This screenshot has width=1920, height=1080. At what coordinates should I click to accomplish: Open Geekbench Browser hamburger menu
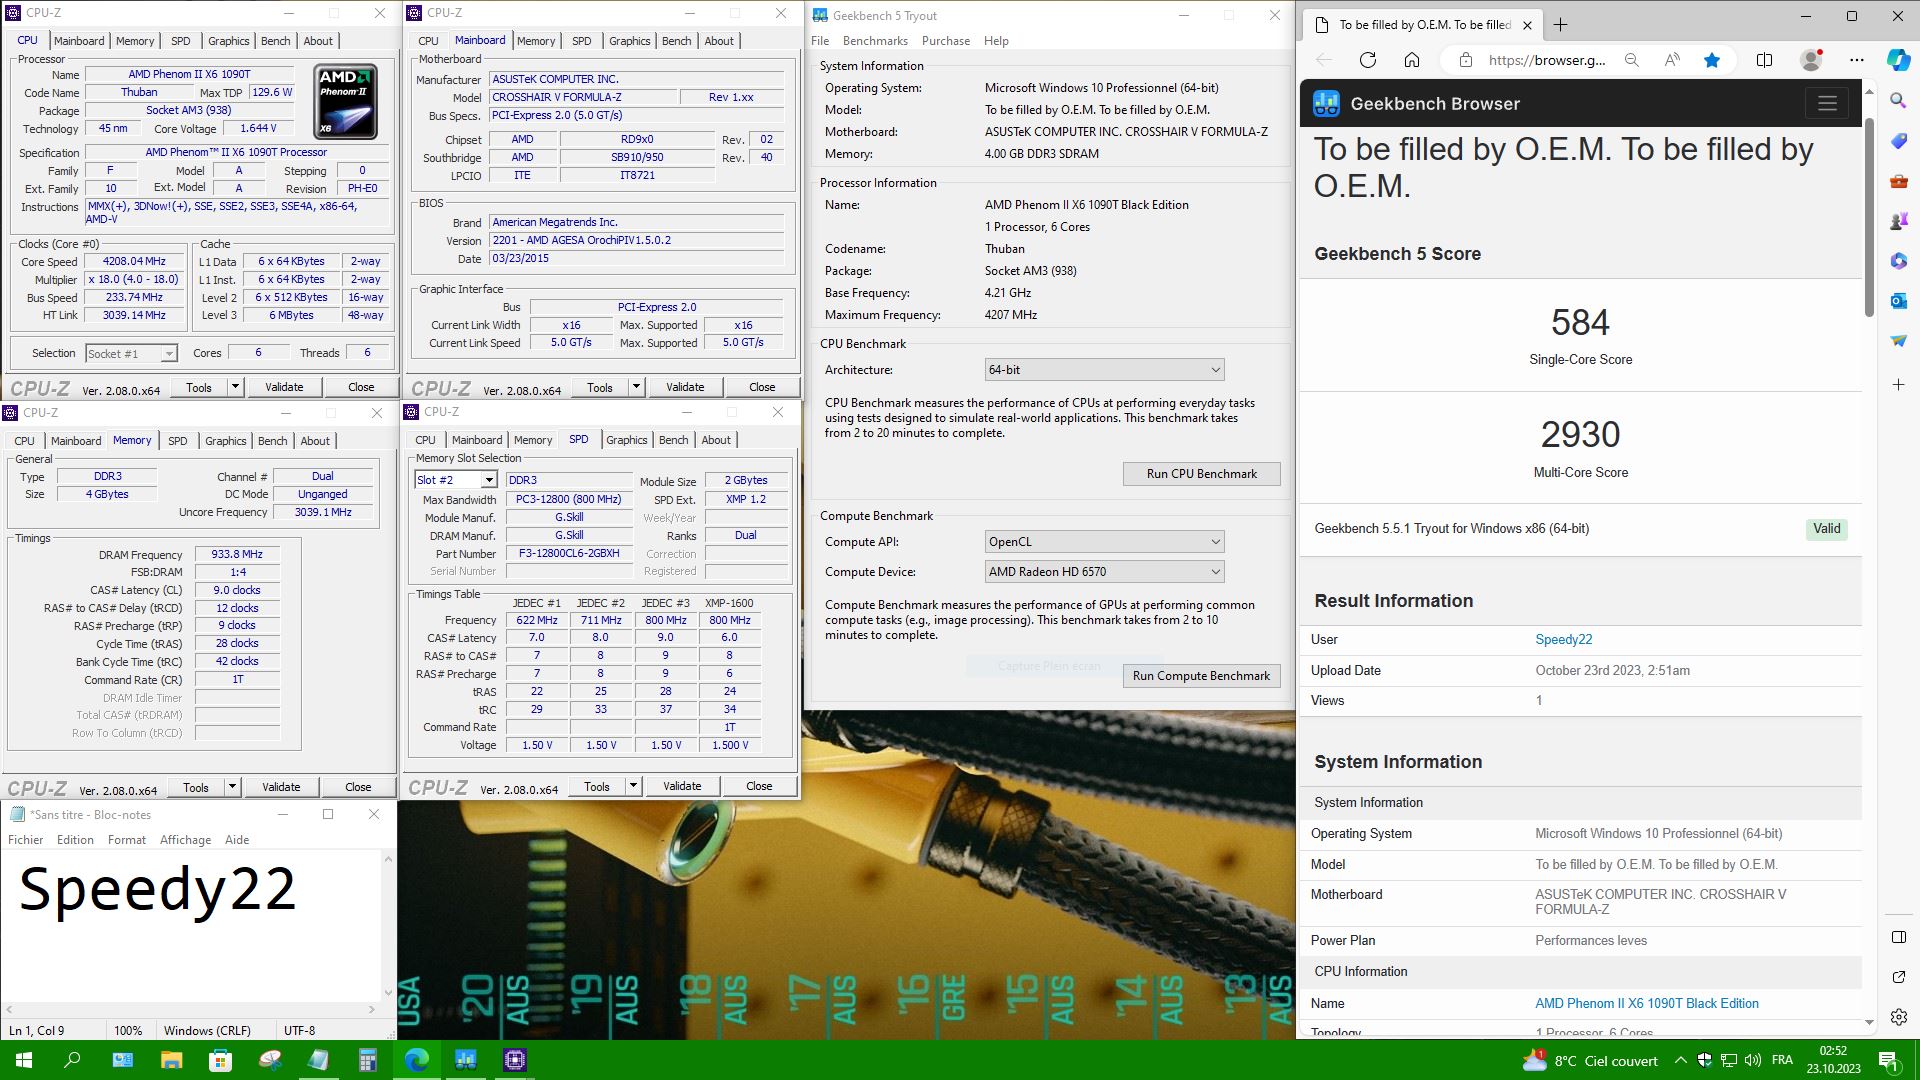(x=1827, y=103)
